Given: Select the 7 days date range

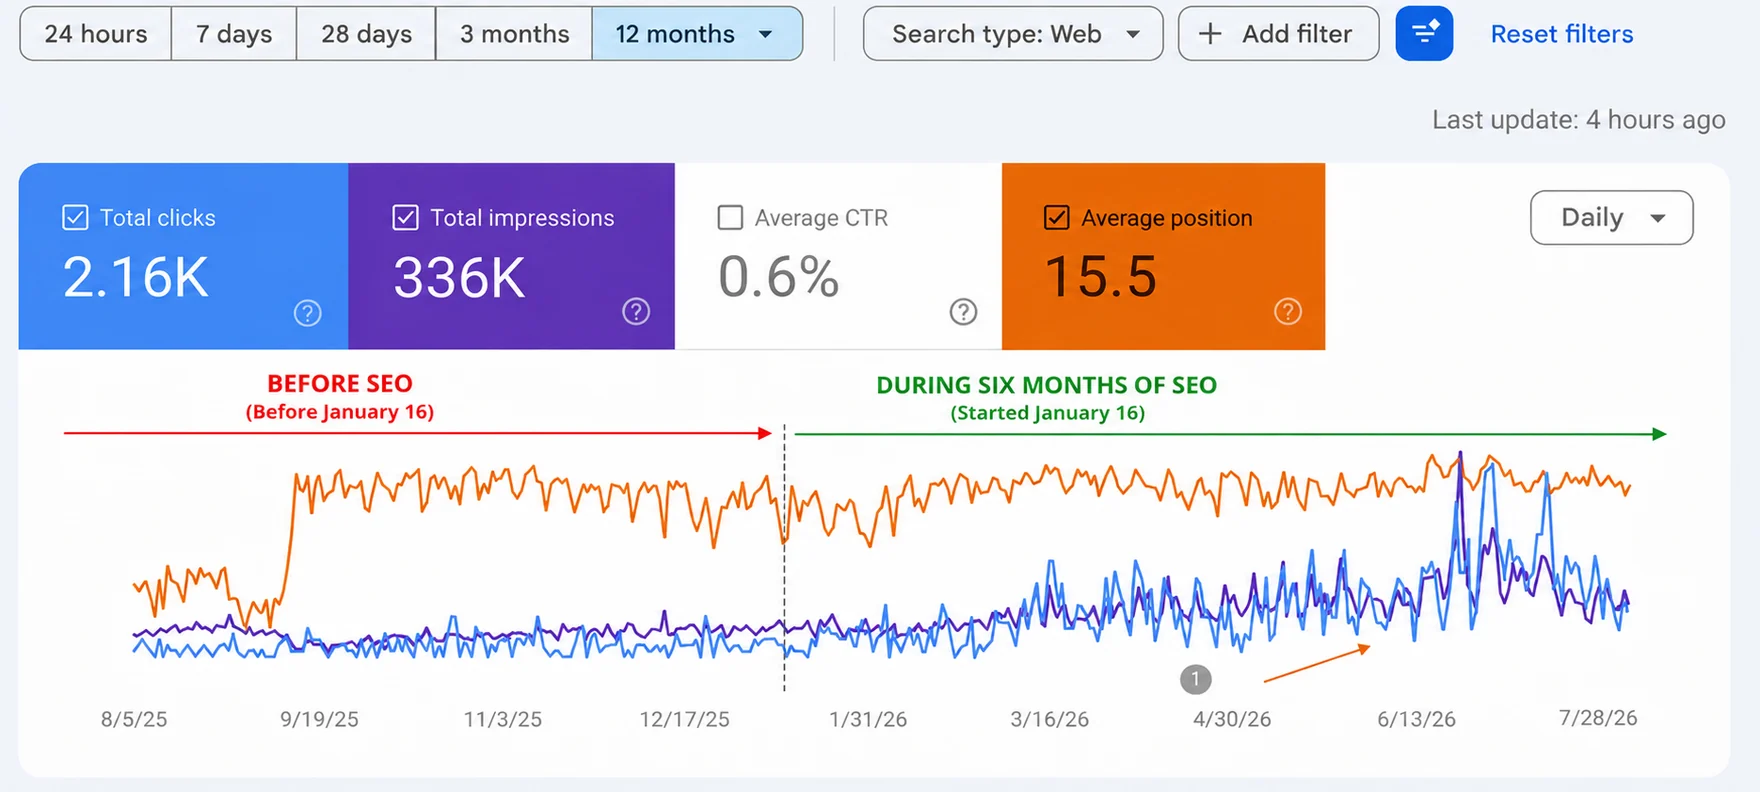Looking at the screenshot, I should tap(234, 34).
